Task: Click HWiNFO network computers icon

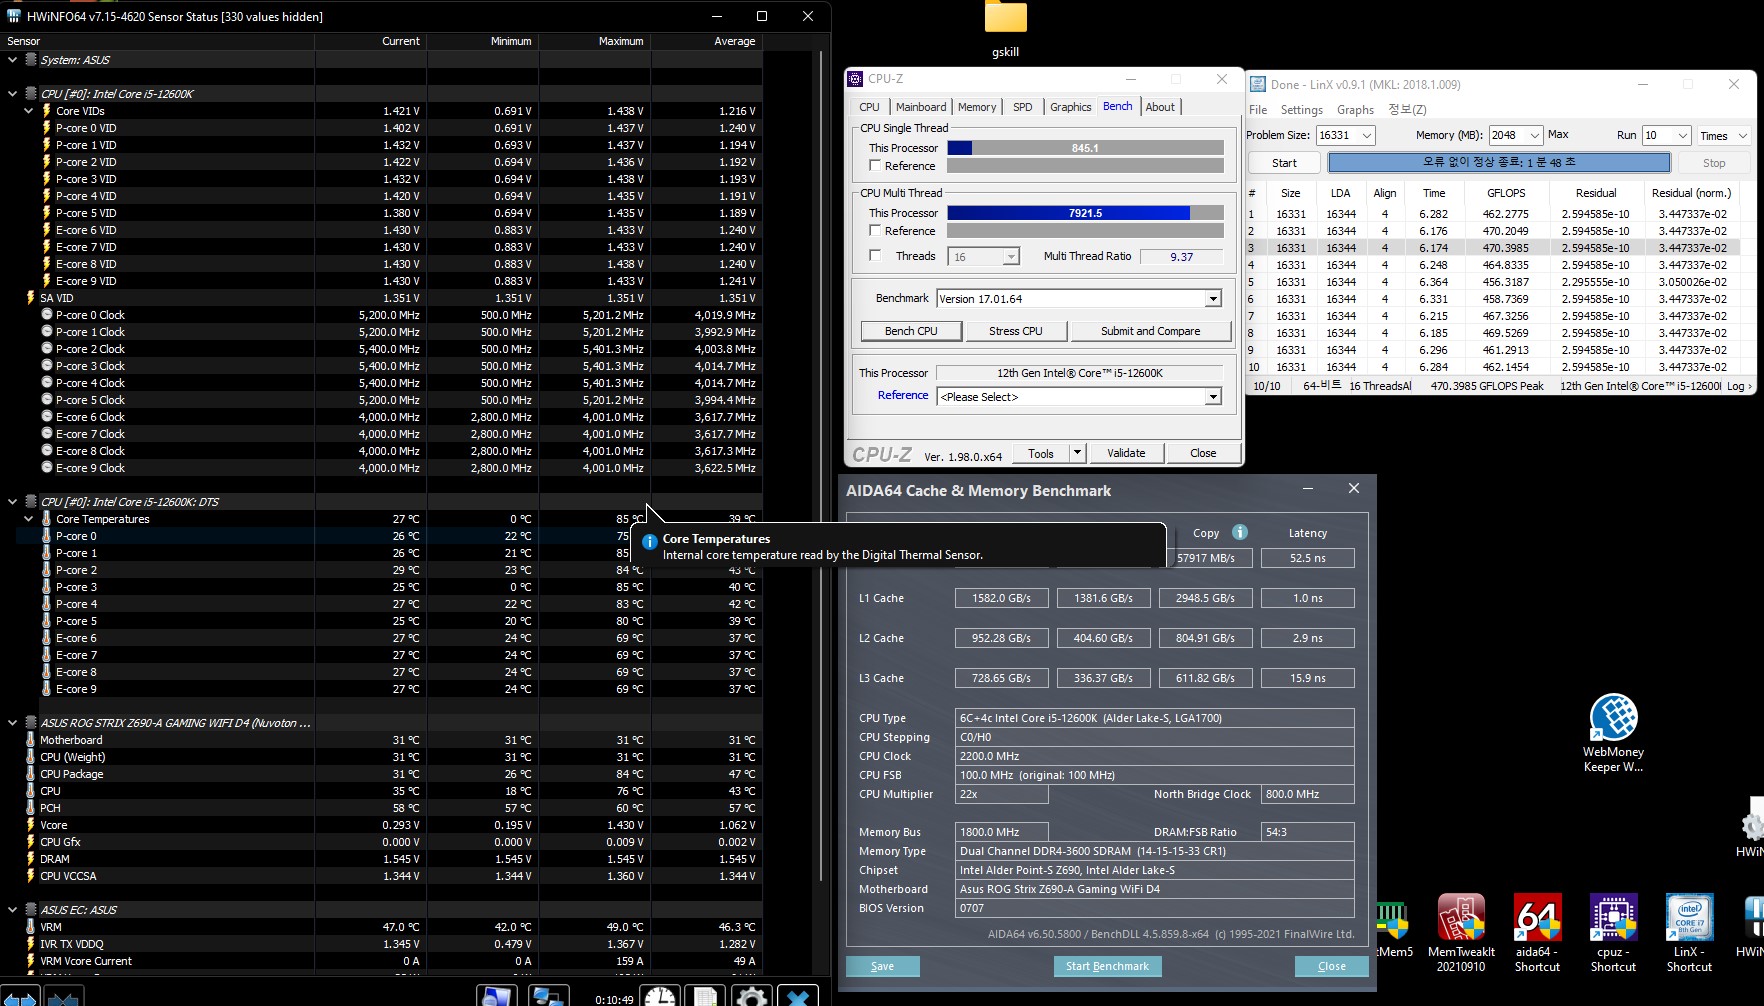Action: pyautogui.click(x=549, y=996)
